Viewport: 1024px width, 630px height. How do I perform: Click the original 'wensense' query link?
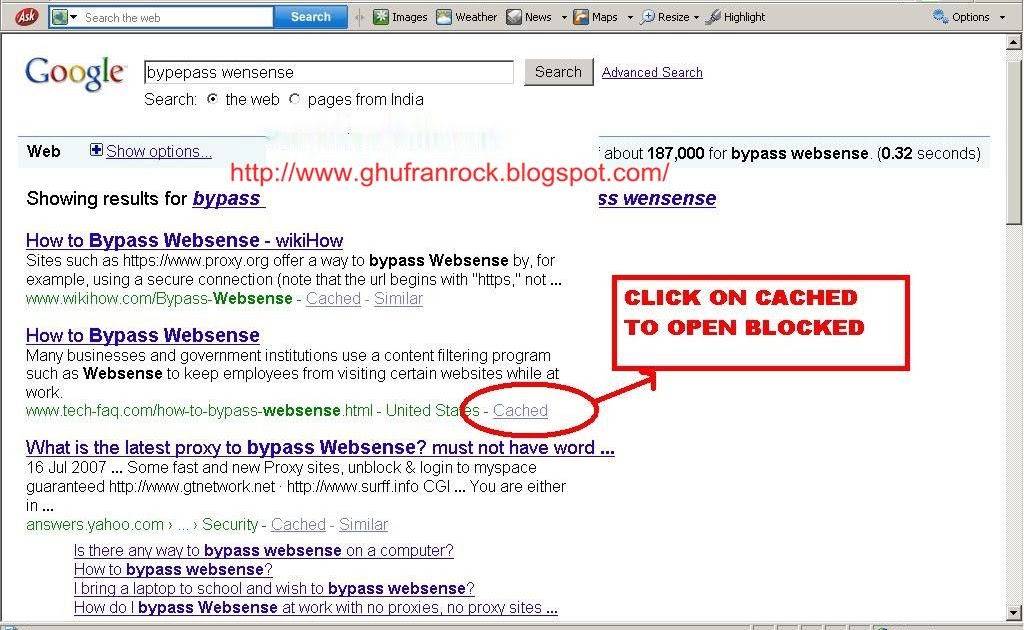[x=657, y=198]
